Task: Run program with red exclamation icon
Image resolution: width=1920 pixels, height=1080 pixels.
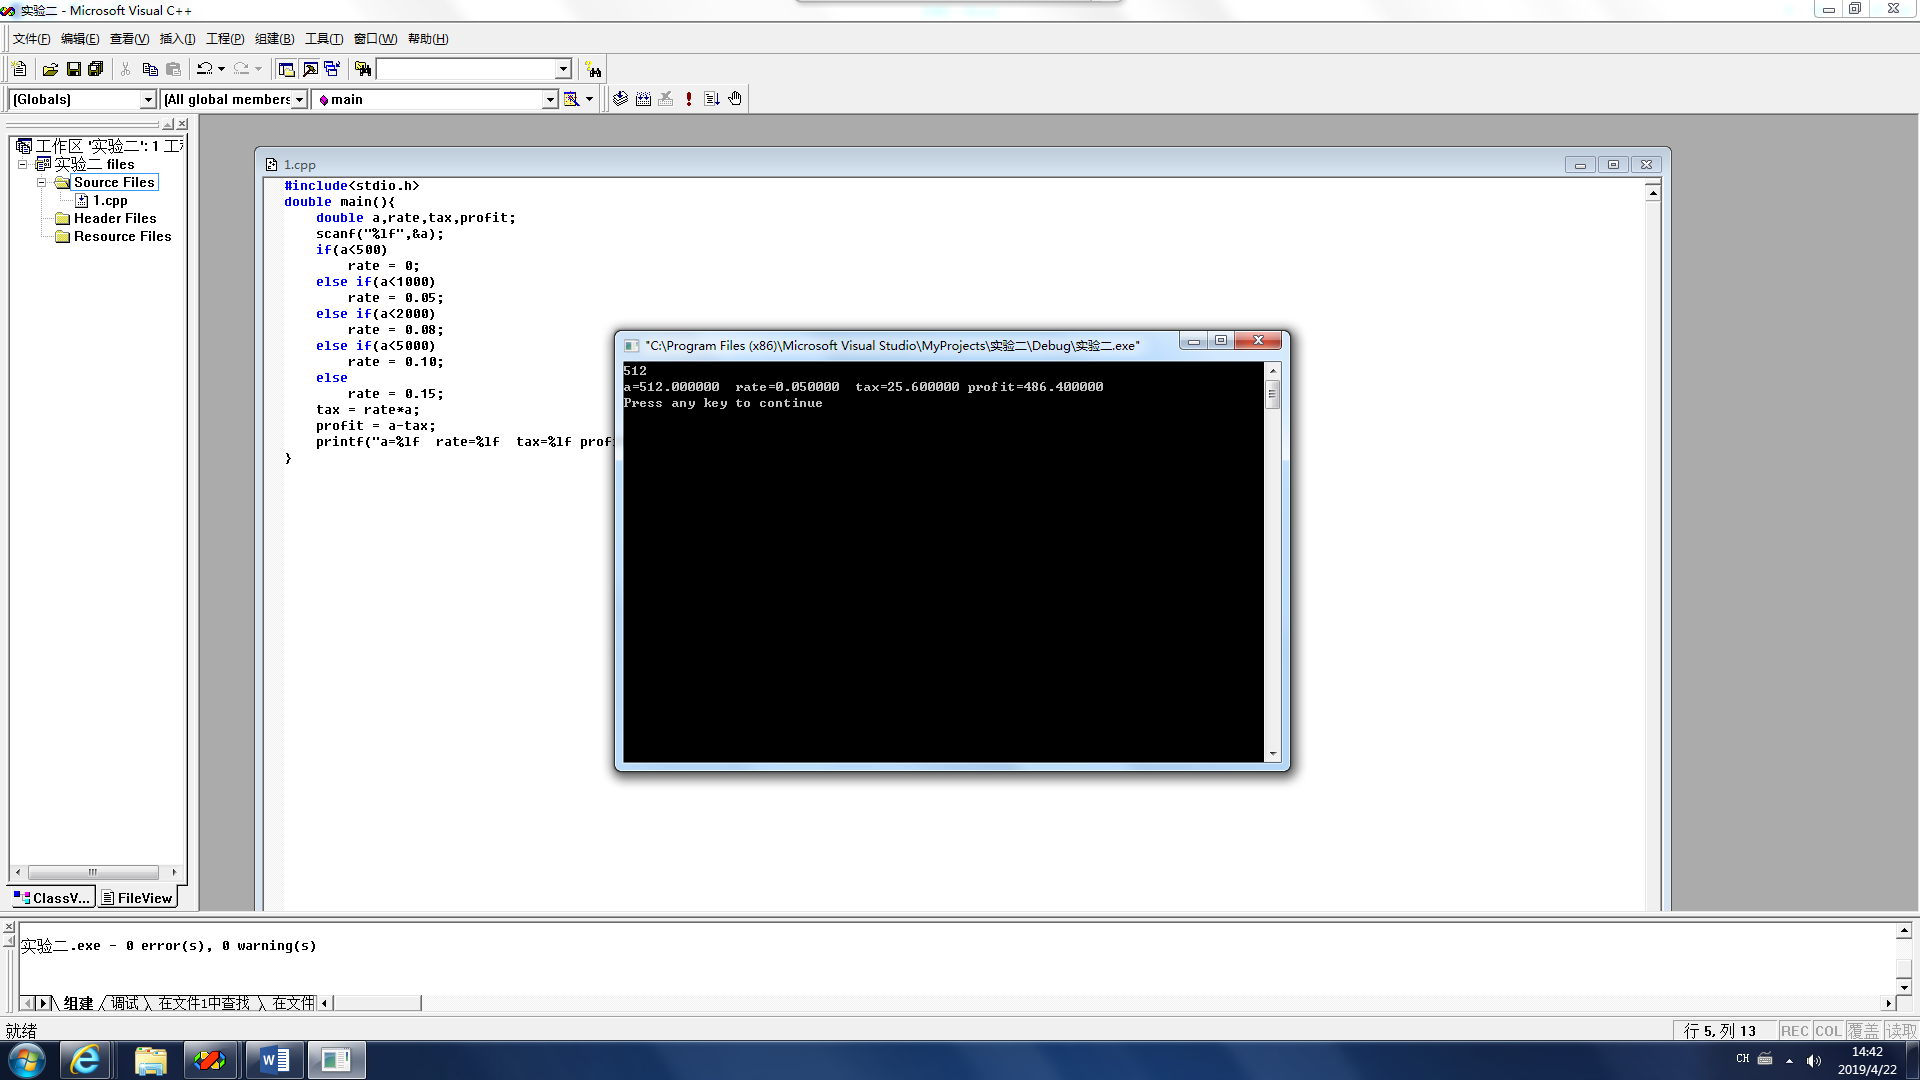Action: click(x=689, y=99)
